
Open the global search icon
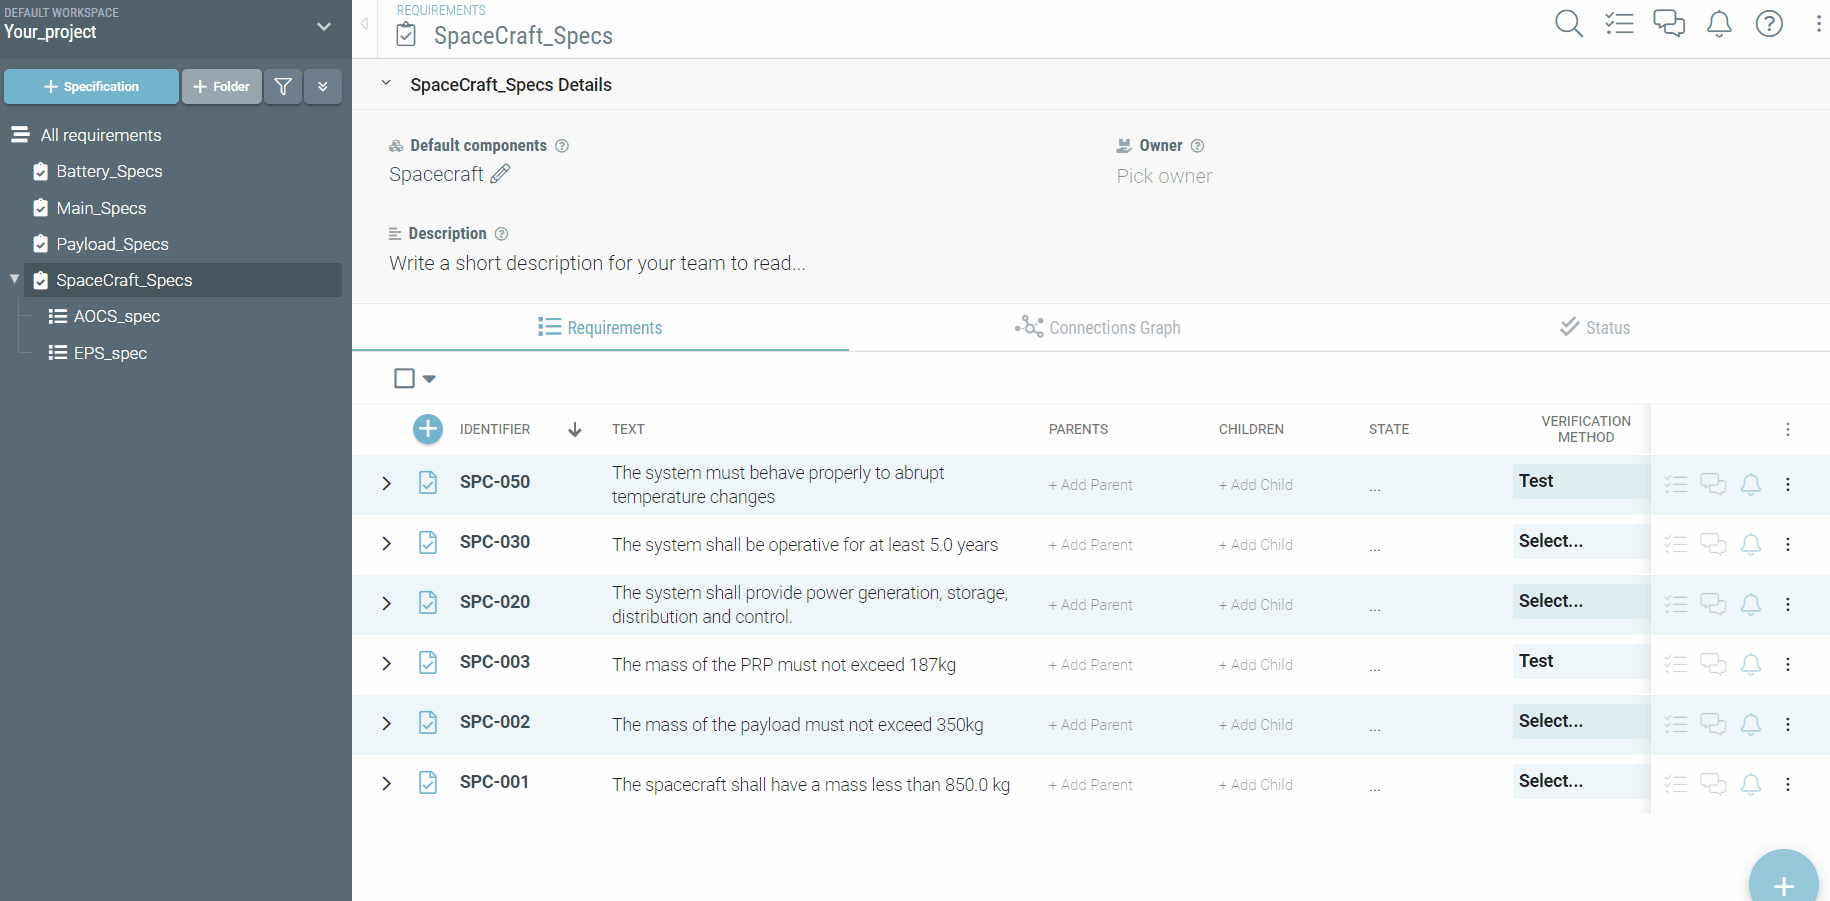1568,23
